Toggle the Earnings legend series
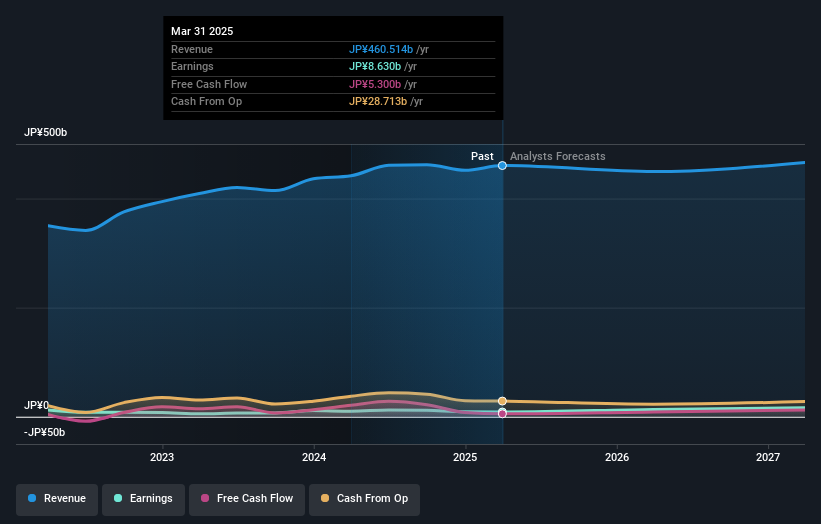 (143, 499)
